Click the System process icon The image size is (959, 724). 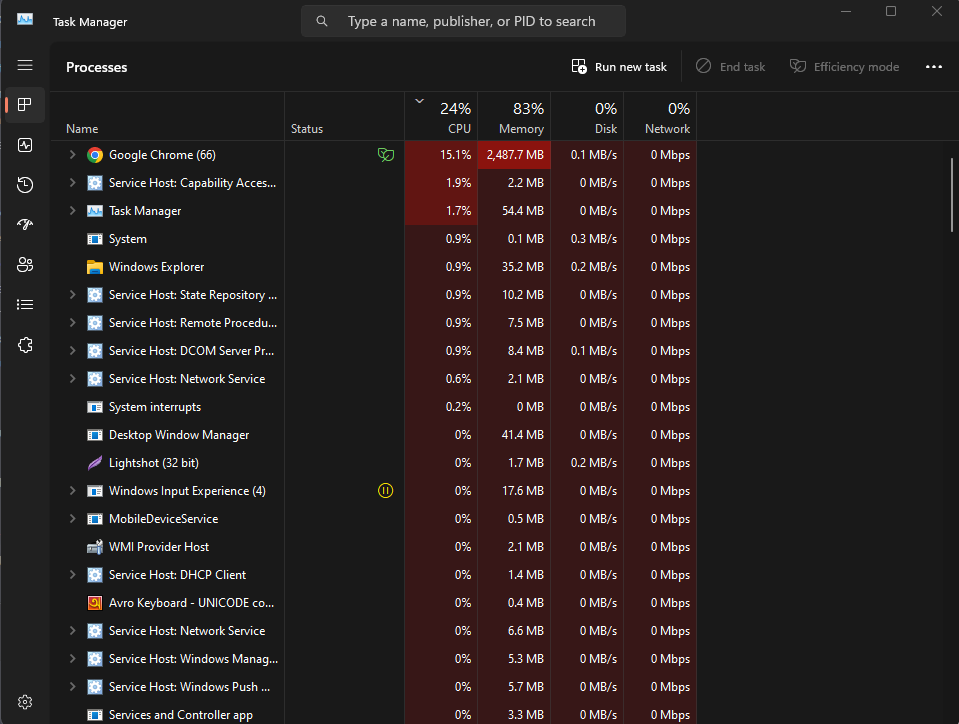click(x=95, y=239)
